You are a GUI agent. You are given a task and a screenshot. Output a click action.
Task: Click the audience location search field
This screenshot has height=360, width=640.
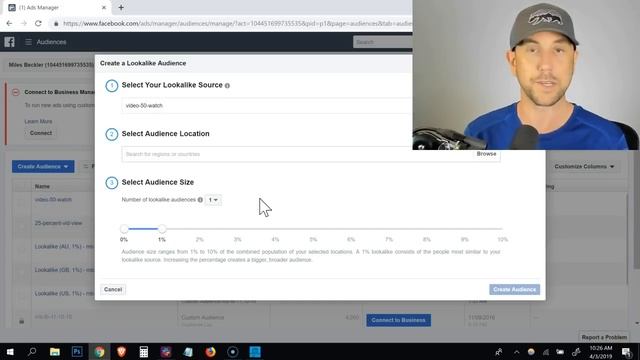pos(297,154)
